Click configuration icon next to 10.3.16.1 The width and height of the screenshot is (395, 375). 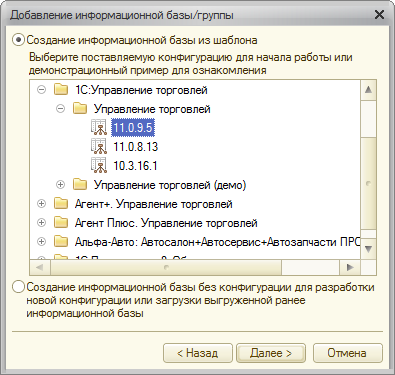coord(99,166)
